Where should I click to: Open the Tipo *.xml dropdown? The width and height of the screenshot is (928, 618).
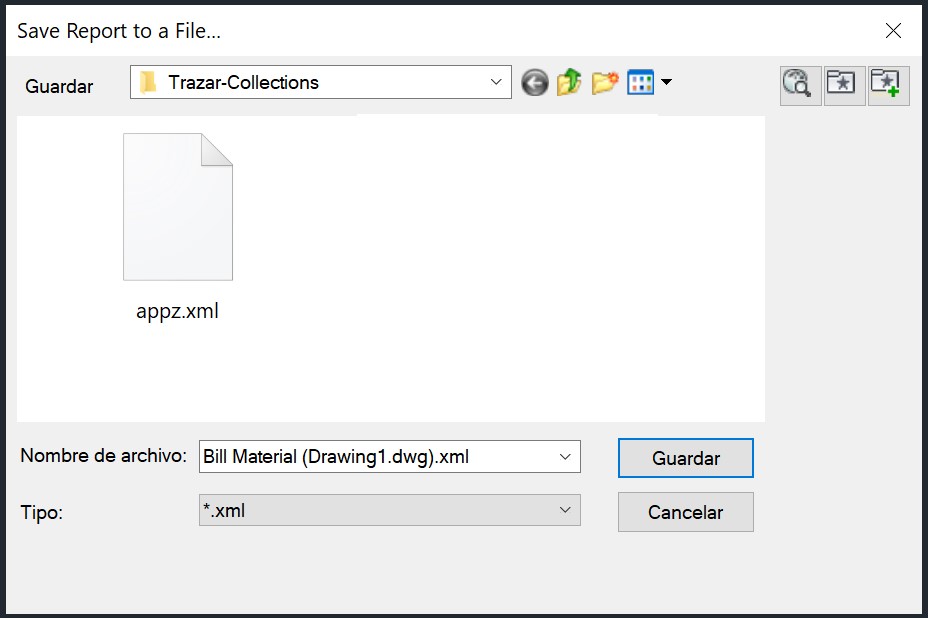566,511
